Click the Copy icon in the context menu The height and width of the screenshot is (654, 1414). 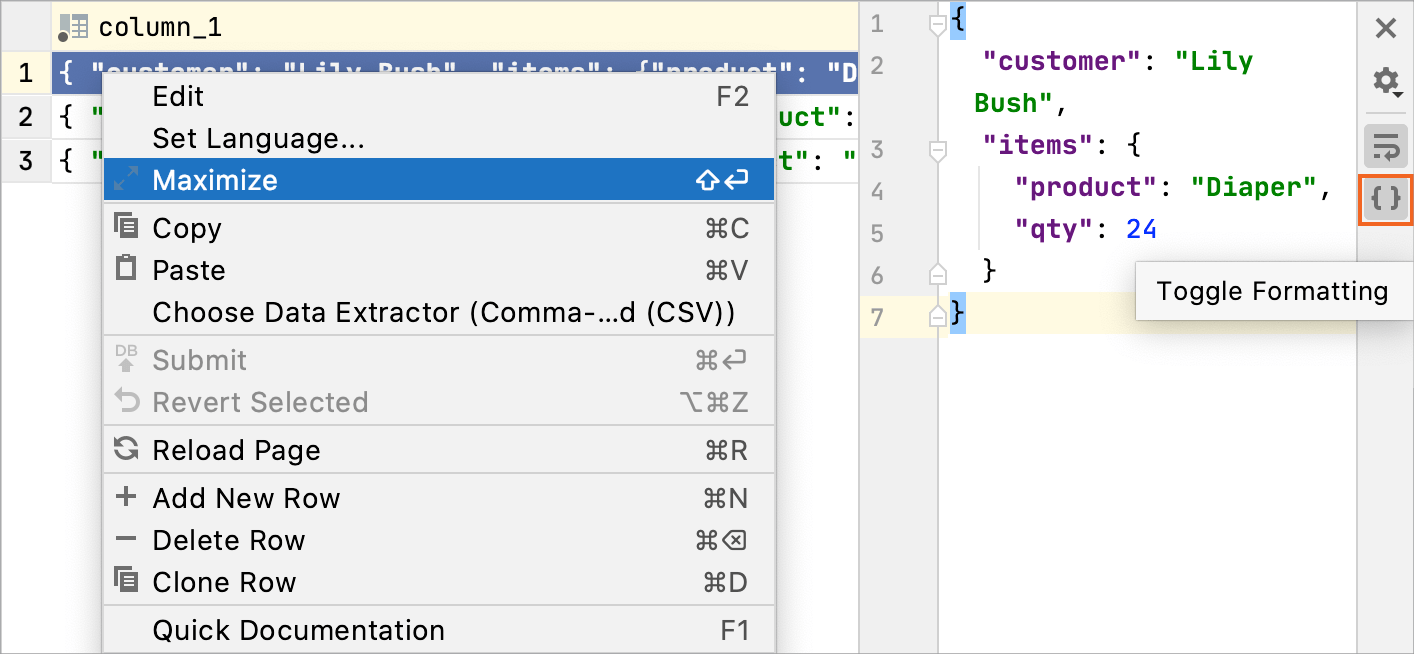(x=126, y=227)
